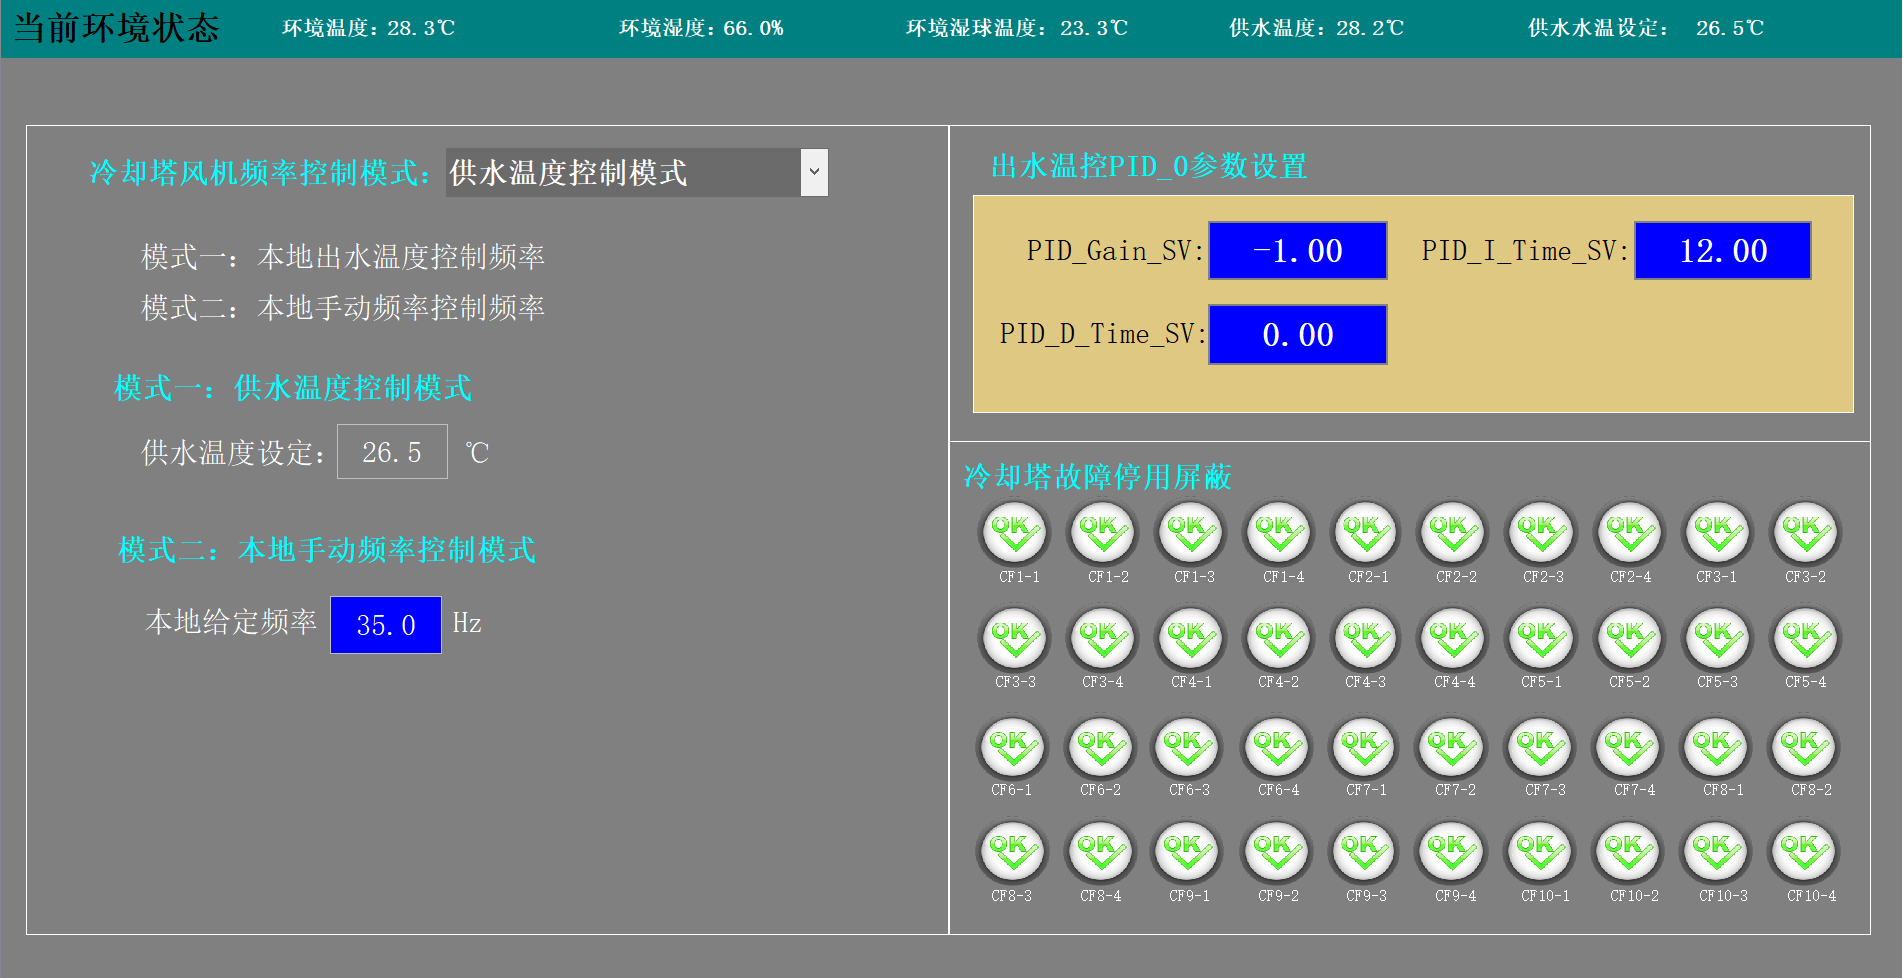This screenshot has height=978, width=1903.
Task: Toggle CF9-1 tower fault shielding
Action: (1187, 853)
